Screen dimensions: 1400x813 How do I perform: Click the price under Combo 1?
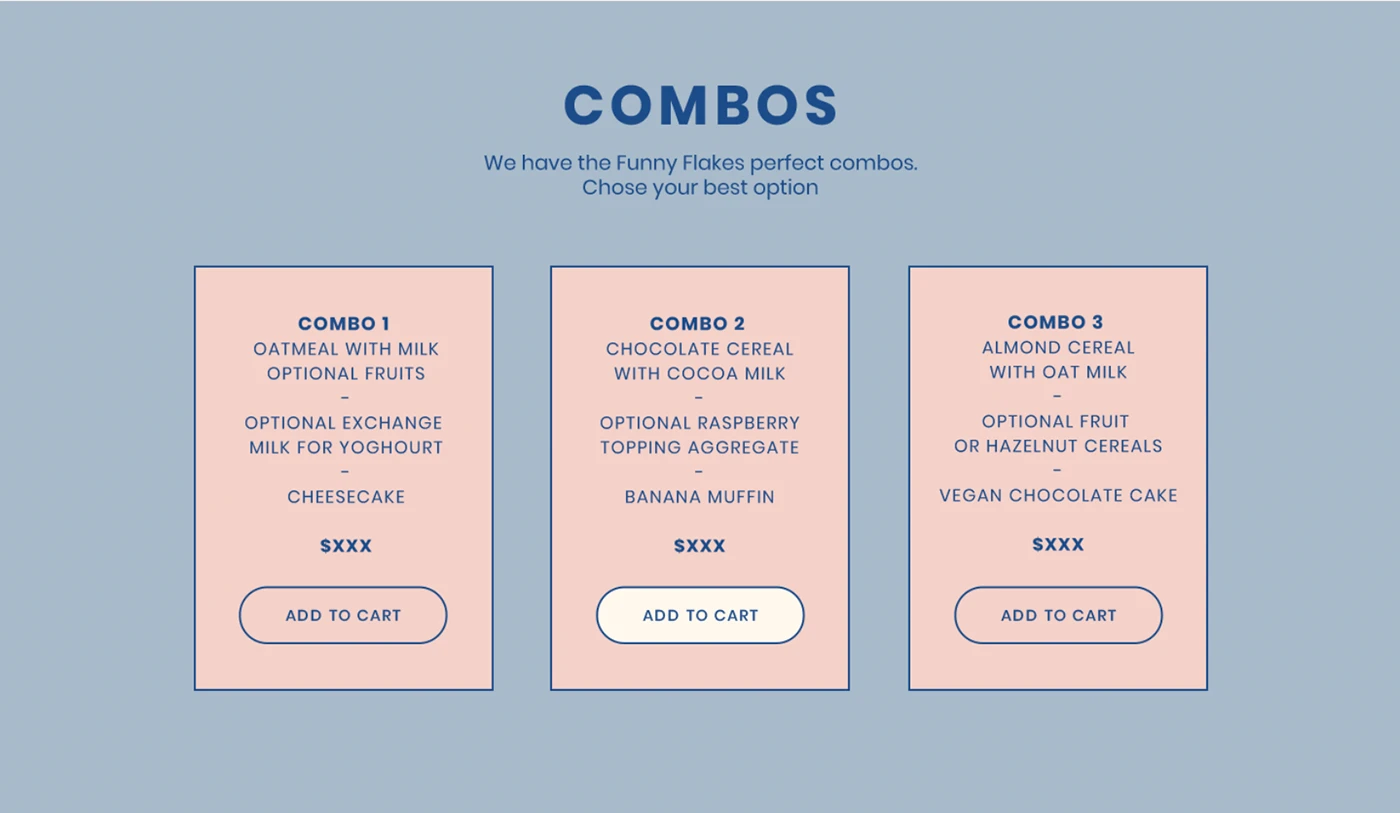pos(346,546)
